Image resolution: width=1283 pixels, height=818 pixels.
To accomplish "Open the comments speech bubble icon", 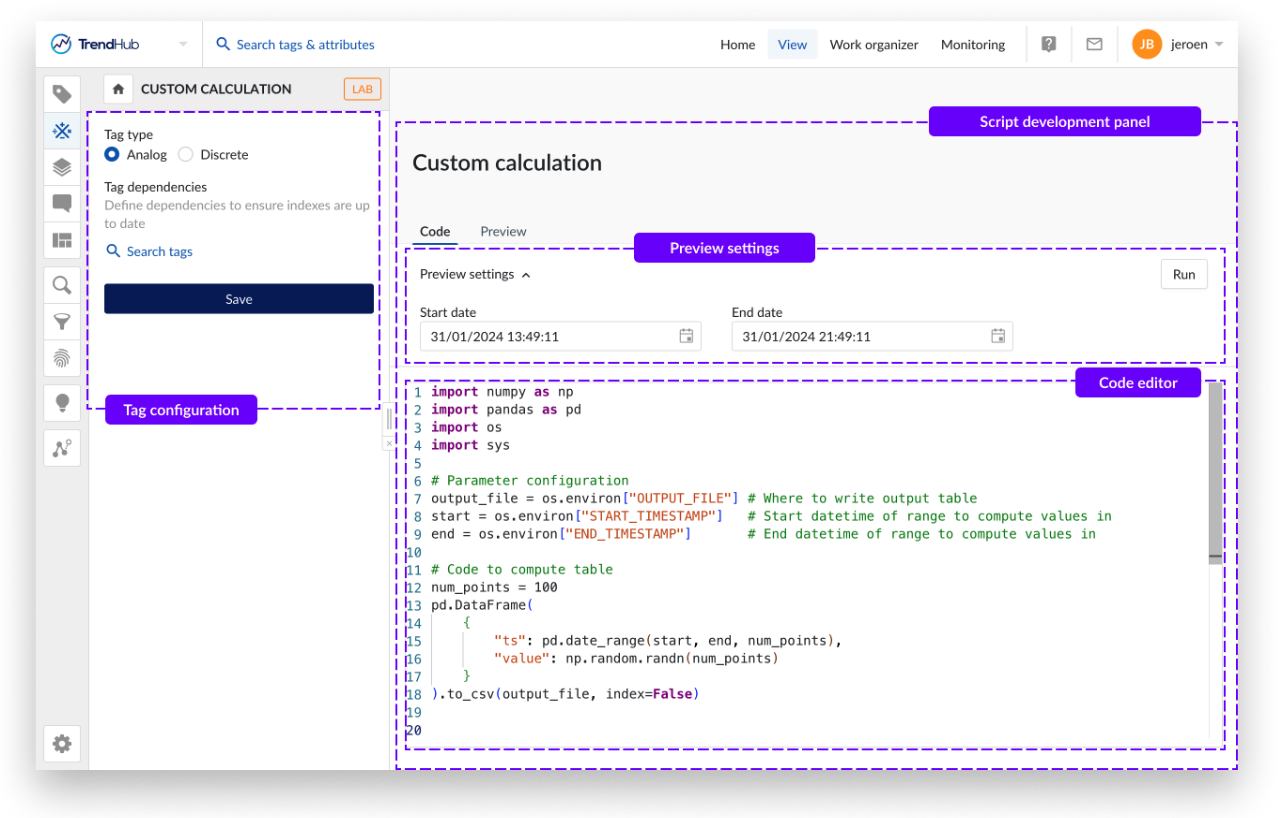I will coord(62,204).
